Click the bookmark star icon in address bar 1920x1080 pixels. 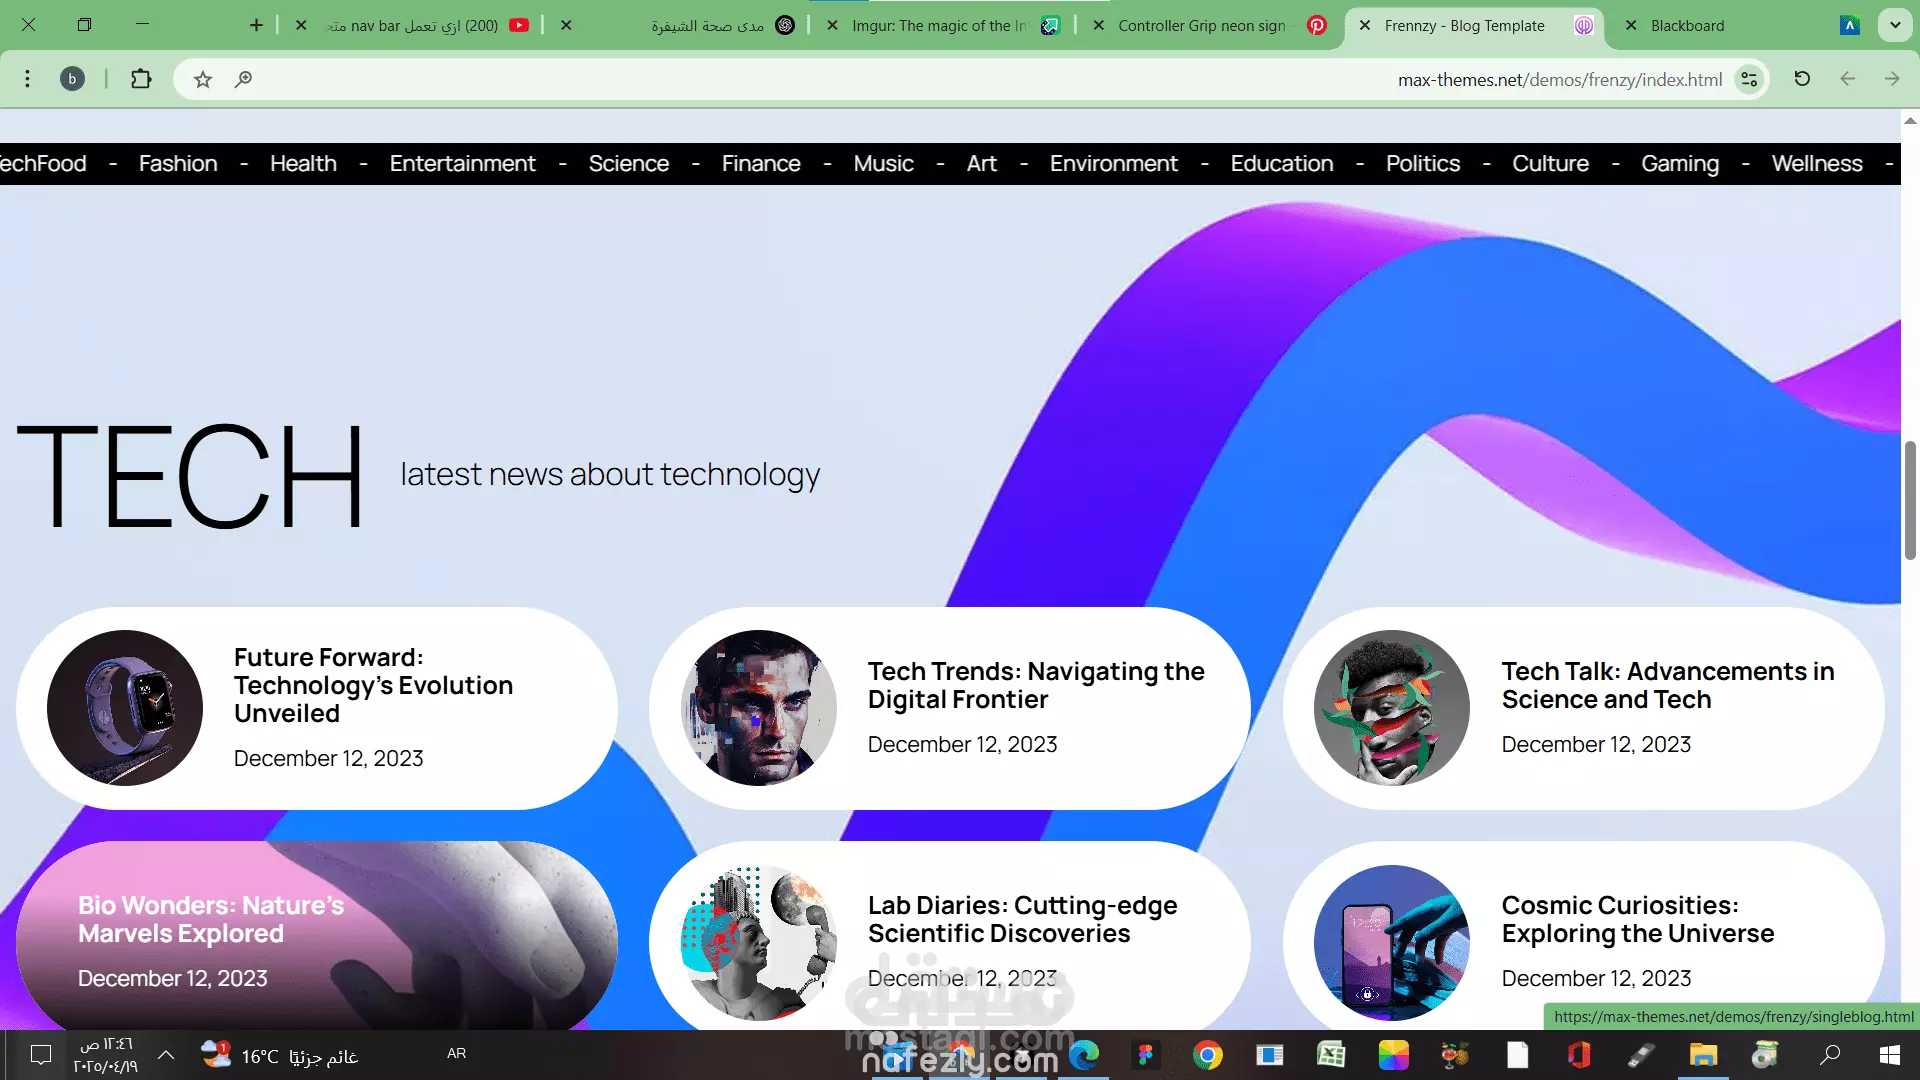(203, 79)
